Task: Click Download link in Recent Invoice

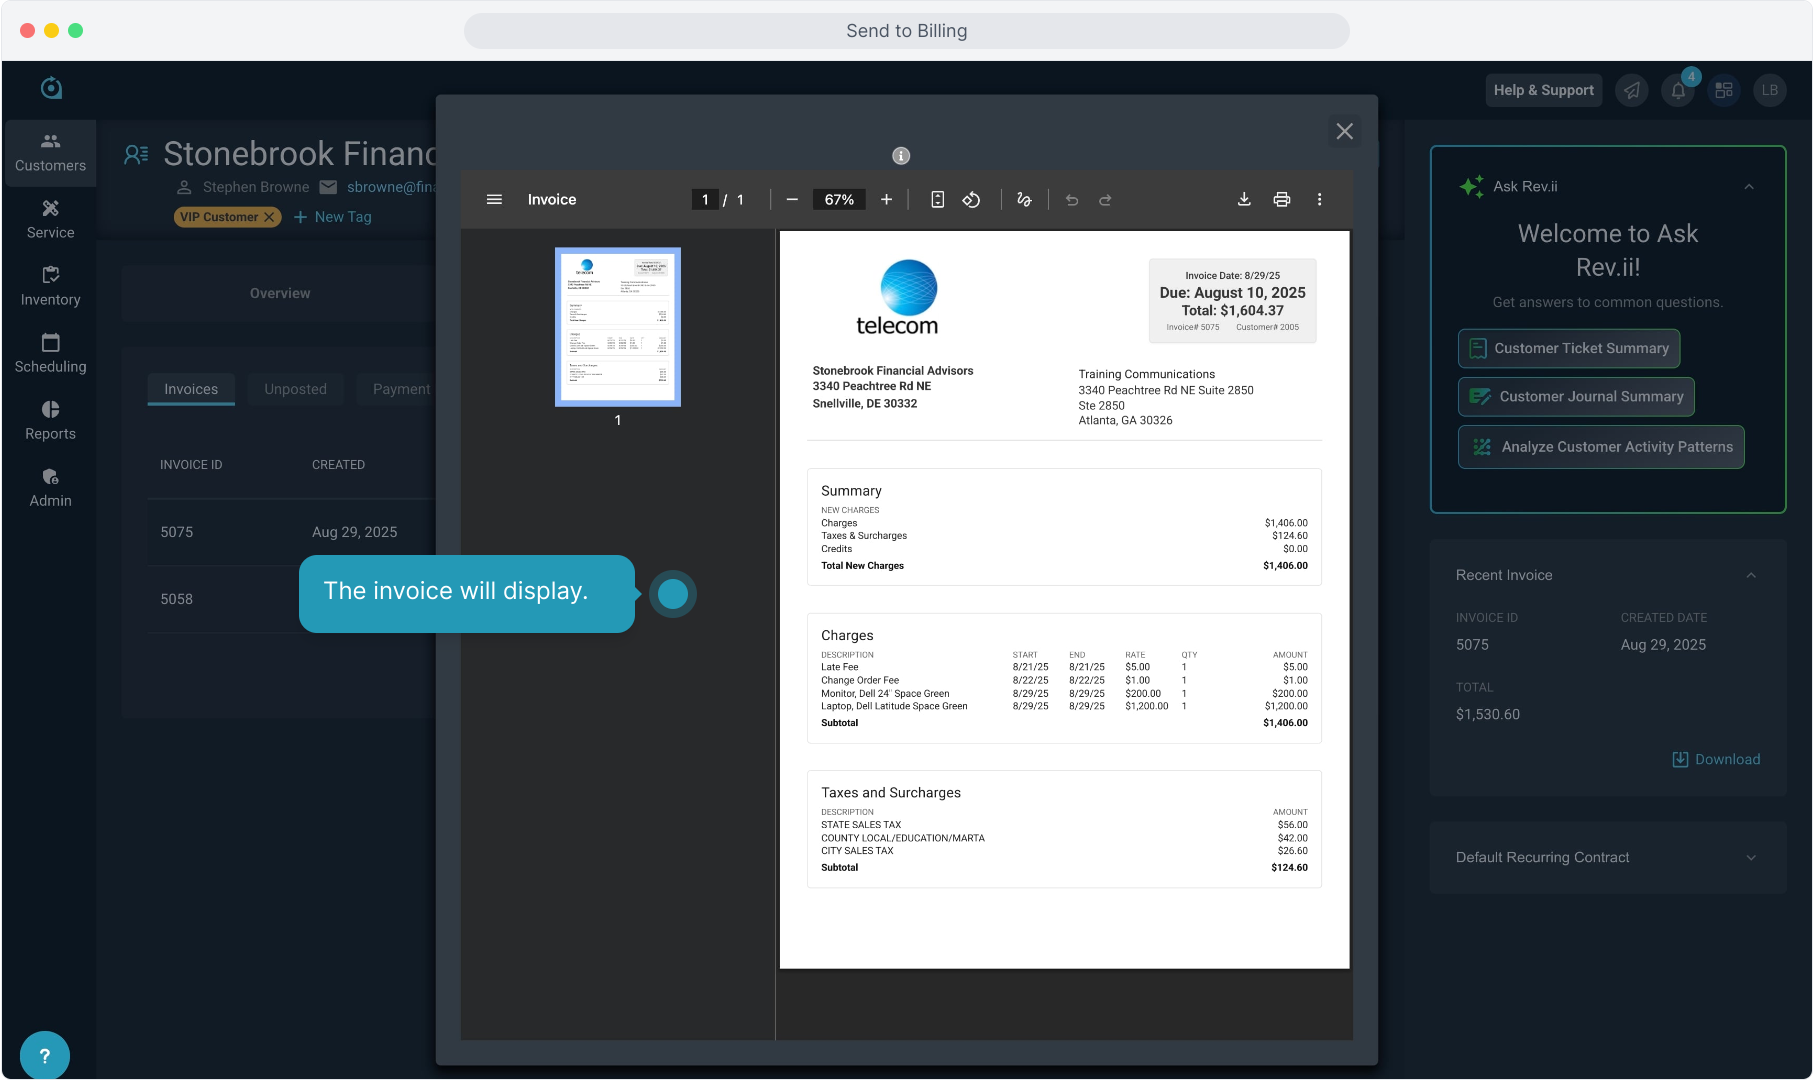Action: pyautogui.click(x=1716, y=759)
